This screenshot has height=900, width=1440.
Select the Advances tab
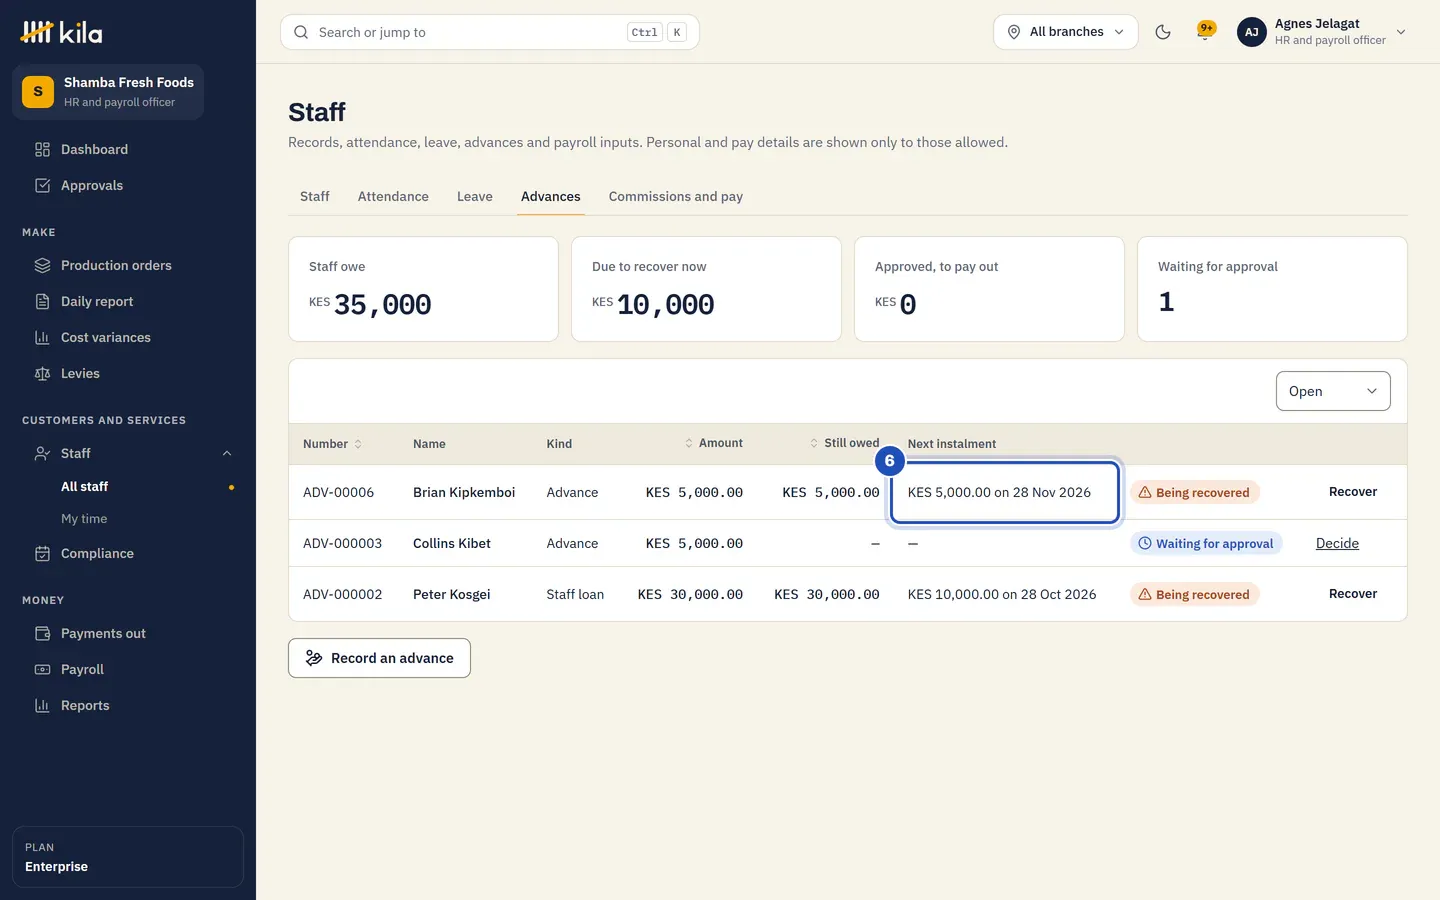[550, 196]
